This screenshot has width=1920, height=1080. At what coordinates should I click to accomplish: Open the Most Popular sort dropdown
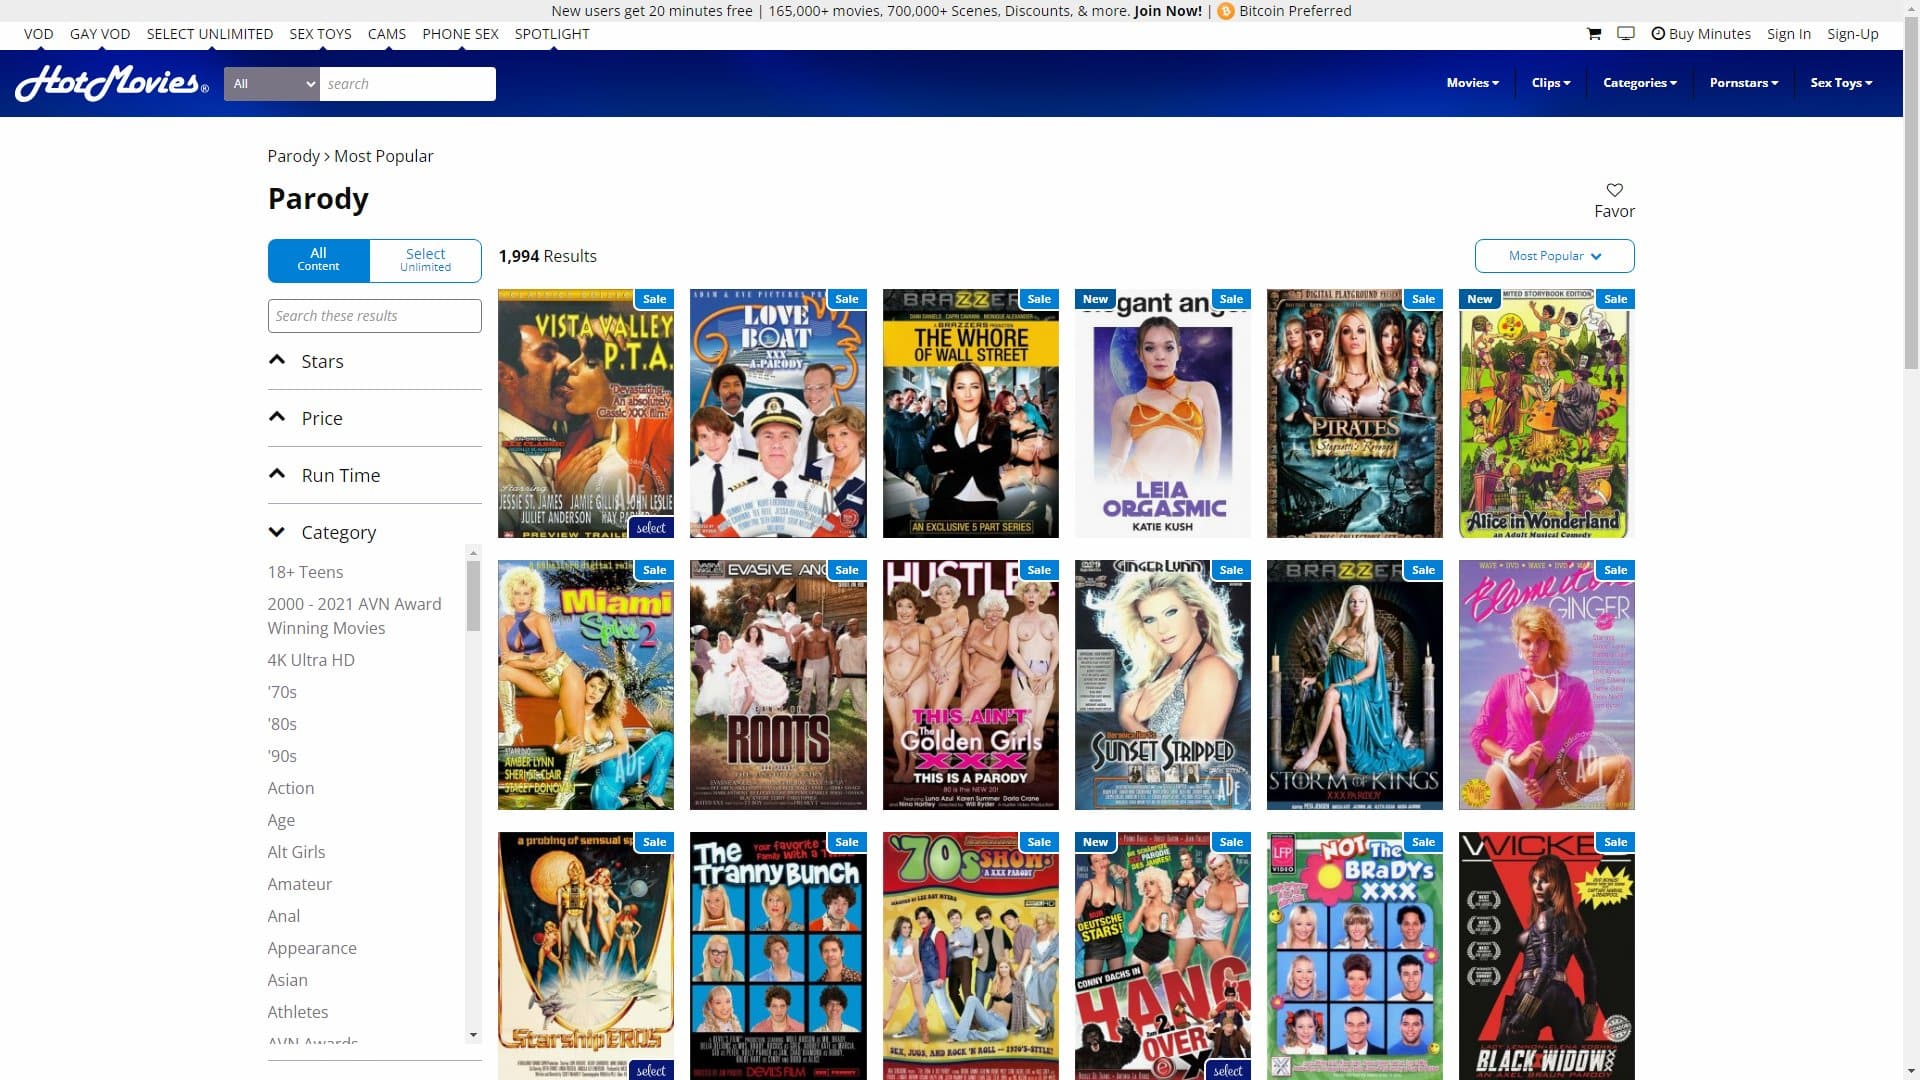coord(1553,256)
